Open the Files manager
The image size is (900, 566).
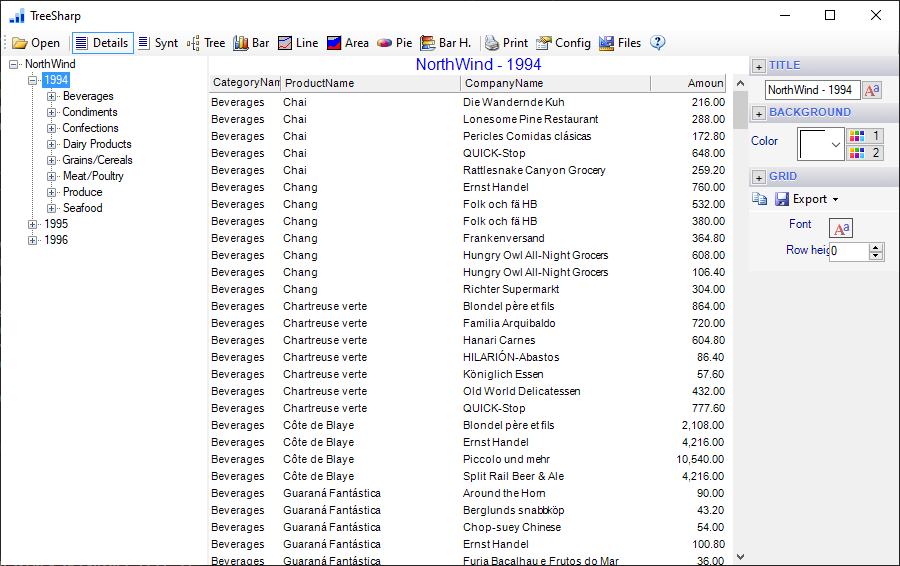[620, 43]
